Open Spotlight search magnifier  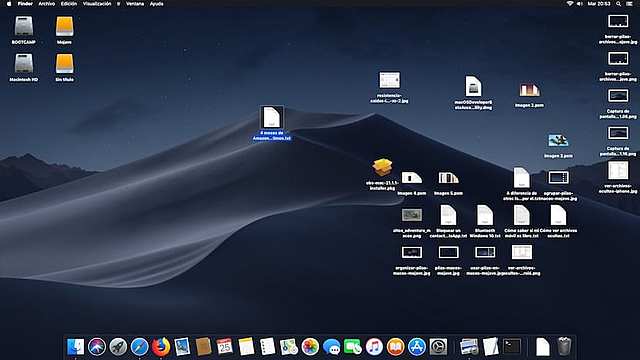[x=619, y=4]
